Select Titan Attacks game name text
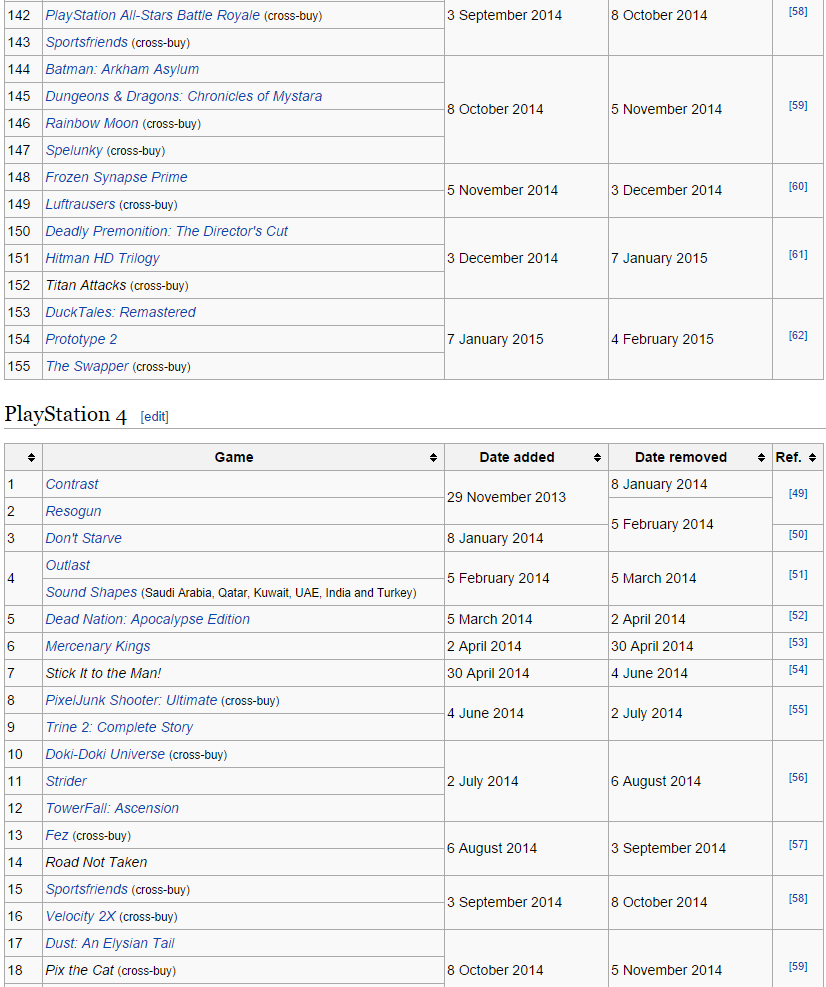 [86, 285]
